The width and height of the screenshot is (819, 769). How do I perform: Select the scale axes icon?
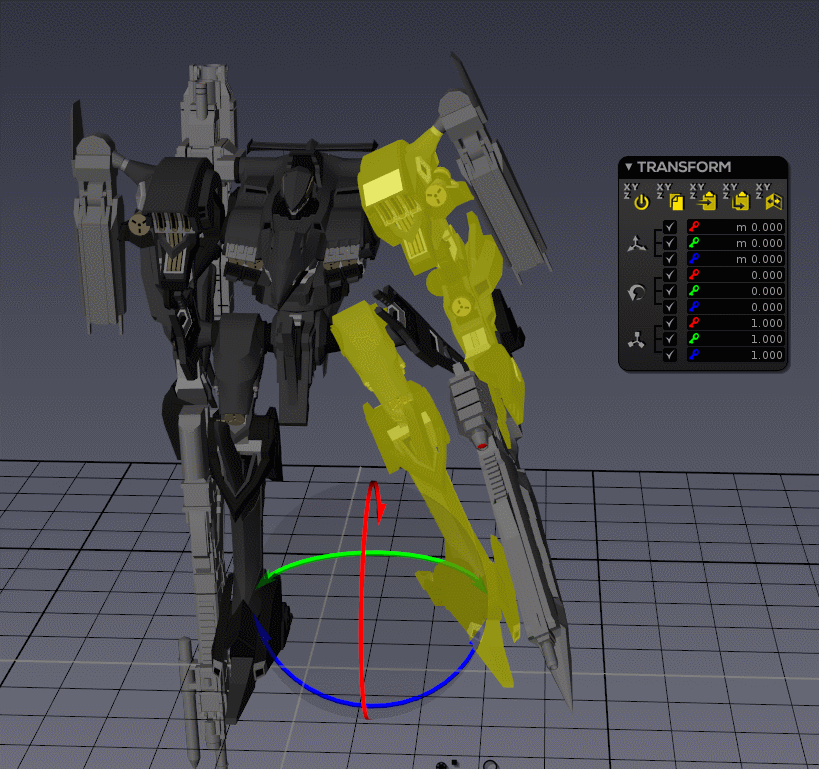tap(636, 340)
